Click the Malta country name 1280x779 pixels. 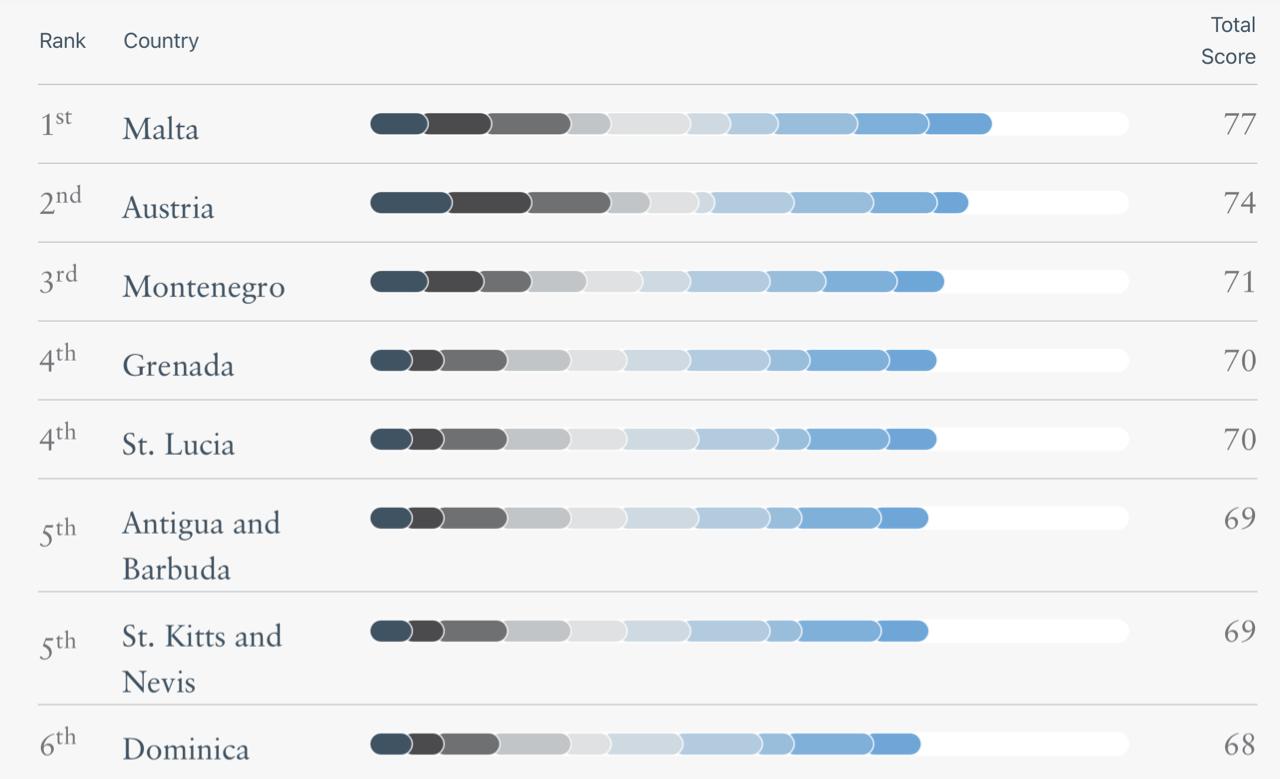161,129
